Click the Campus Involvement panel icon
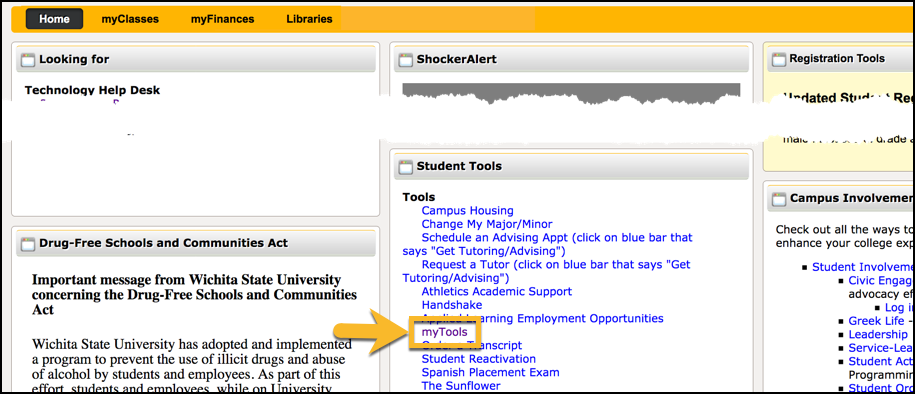 click(x=778, y=199)
